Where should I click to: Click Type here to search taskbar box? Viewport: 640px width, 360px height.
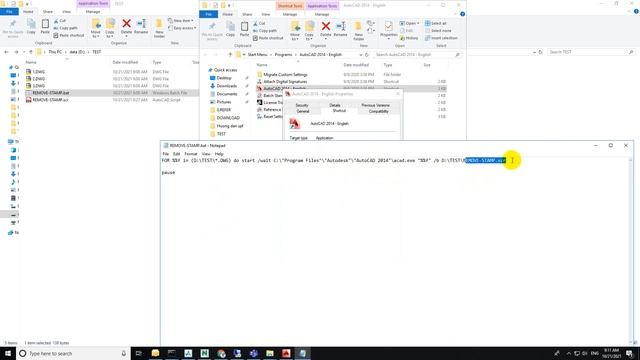click(x=73, y=353)
